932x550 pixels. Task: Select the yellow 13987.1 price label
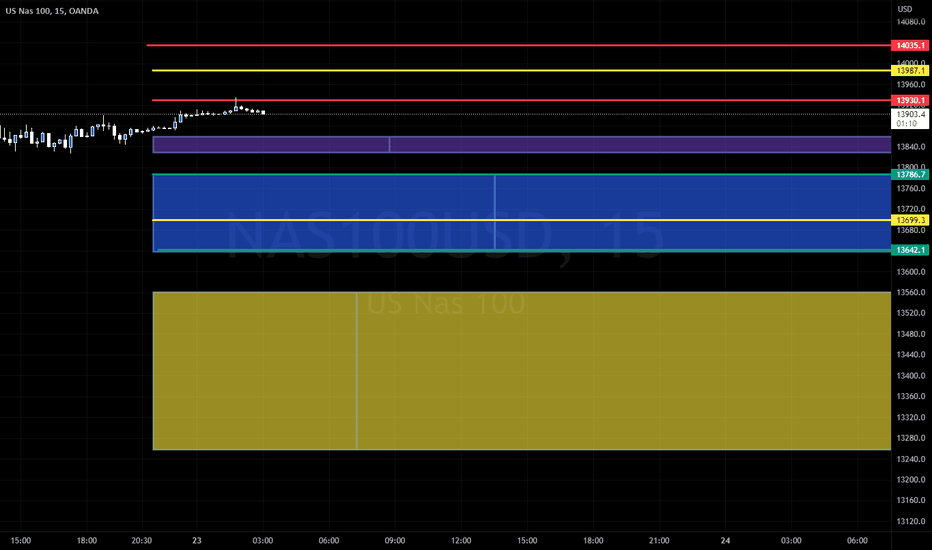pos(909,71)
